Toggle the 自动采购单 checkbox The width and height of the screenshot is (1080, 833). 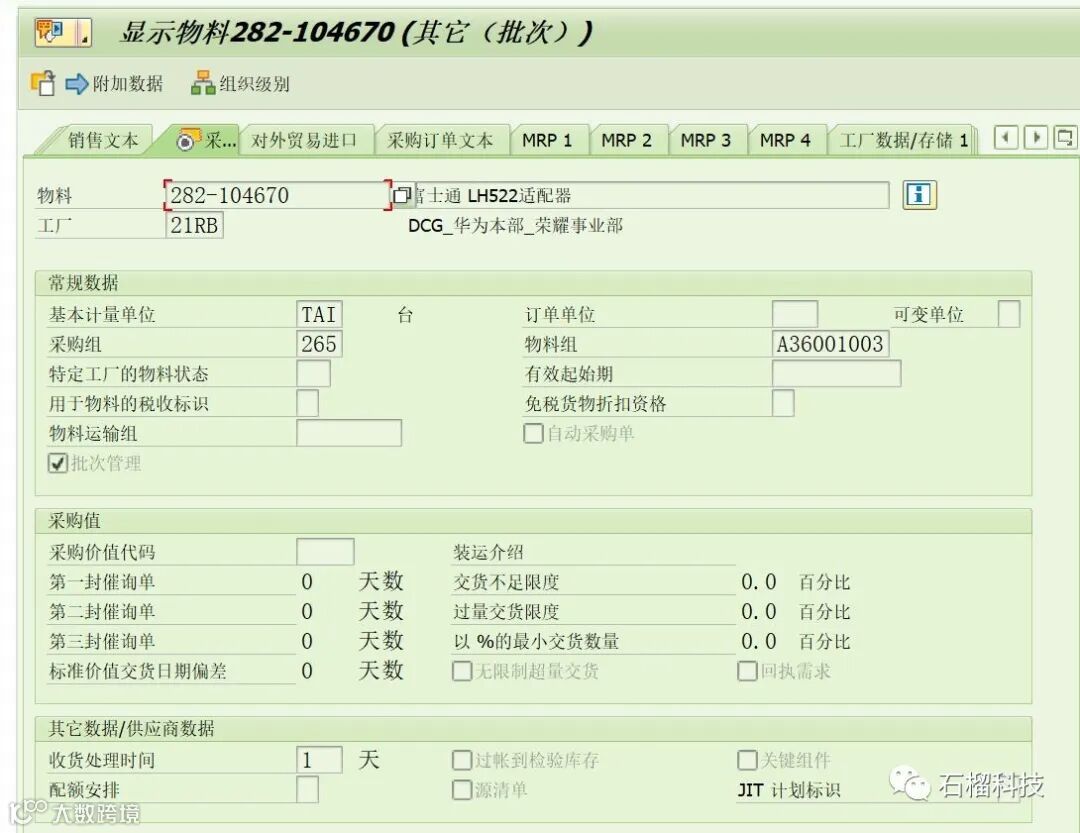(x=533, y=433)
